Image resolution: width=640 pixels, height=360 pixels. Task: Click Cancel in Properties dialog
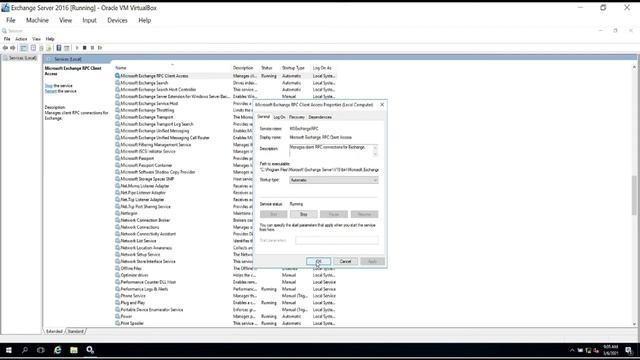point(345,261)
